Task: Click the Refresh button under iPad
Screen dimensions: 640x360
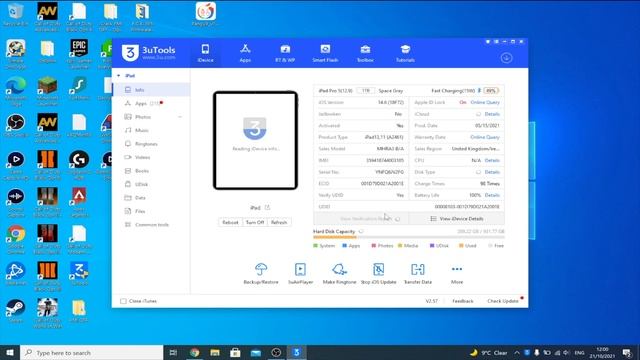Action: point(279,222)
